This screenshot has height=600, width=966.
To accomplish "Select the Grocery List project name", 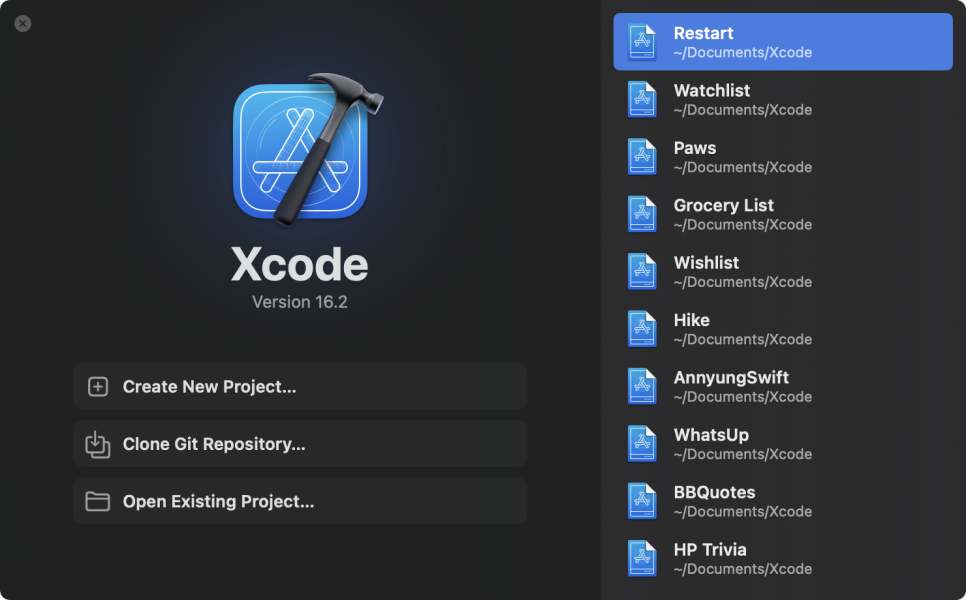I will pos(723,205).
